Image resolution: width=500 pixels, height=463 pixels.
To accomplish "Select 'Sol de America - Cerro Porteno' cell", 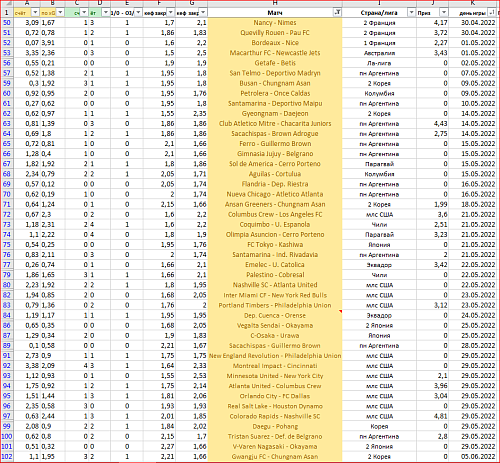I will point(275,164).
